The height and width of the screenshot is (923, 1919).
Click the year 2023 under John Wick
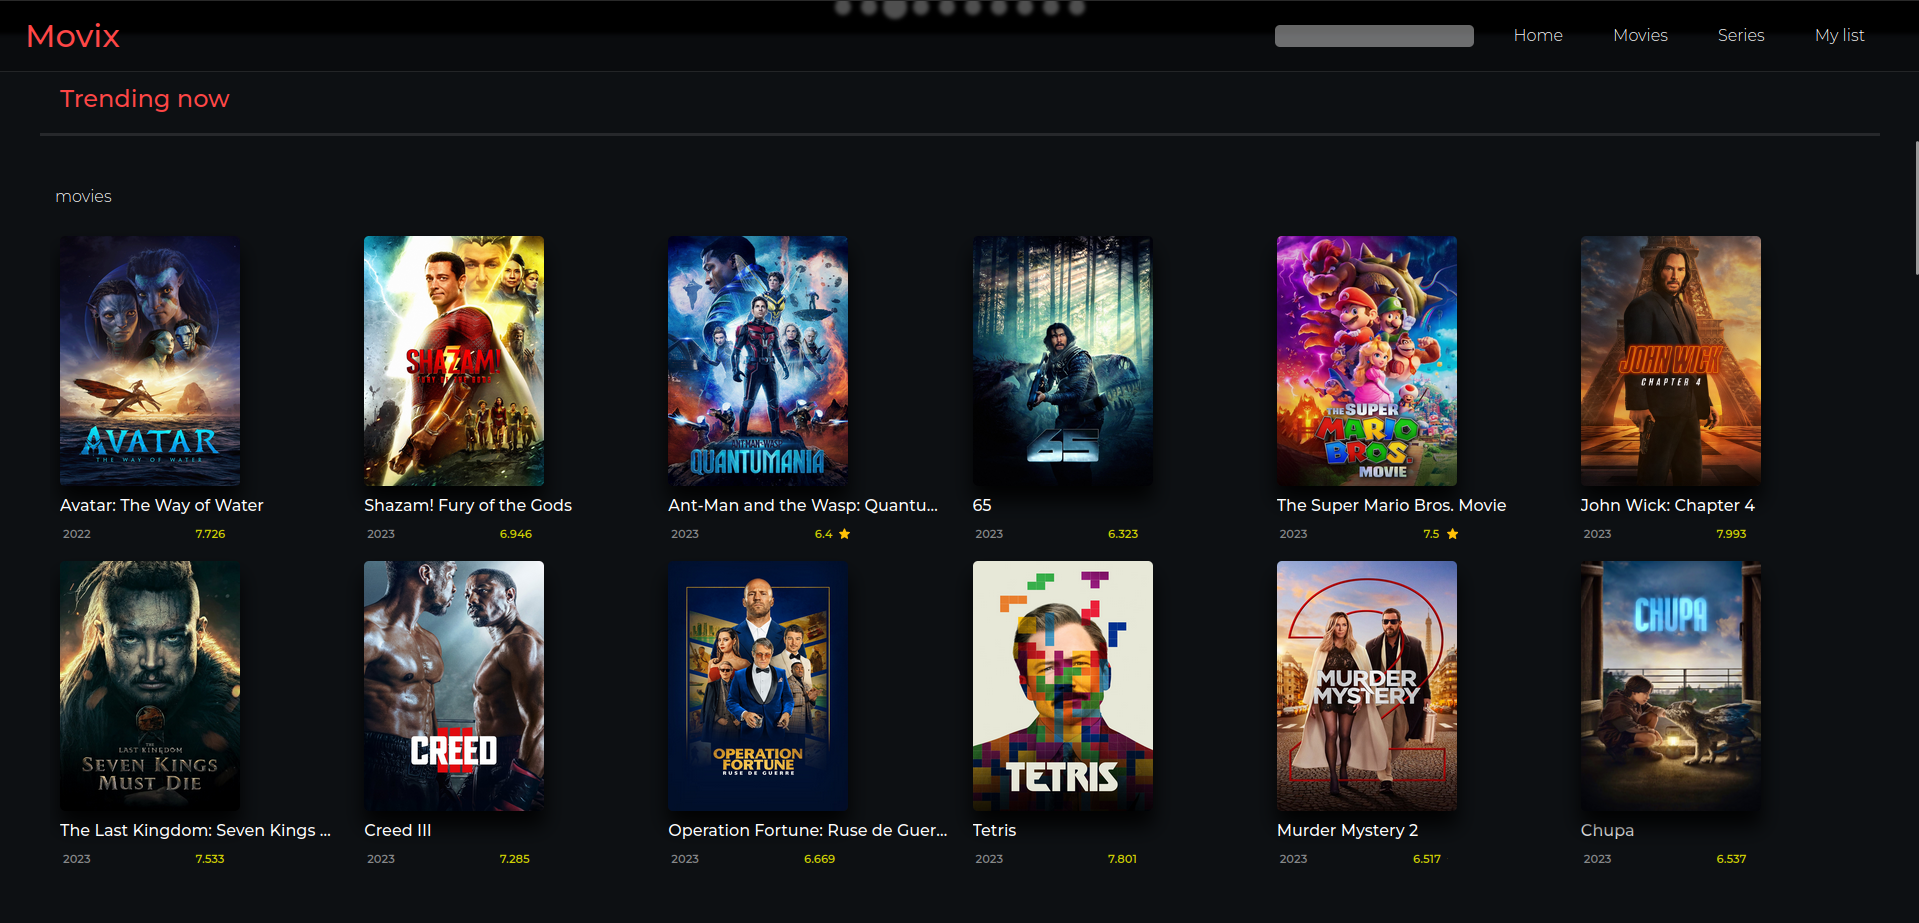click(x=1597, y=534)
